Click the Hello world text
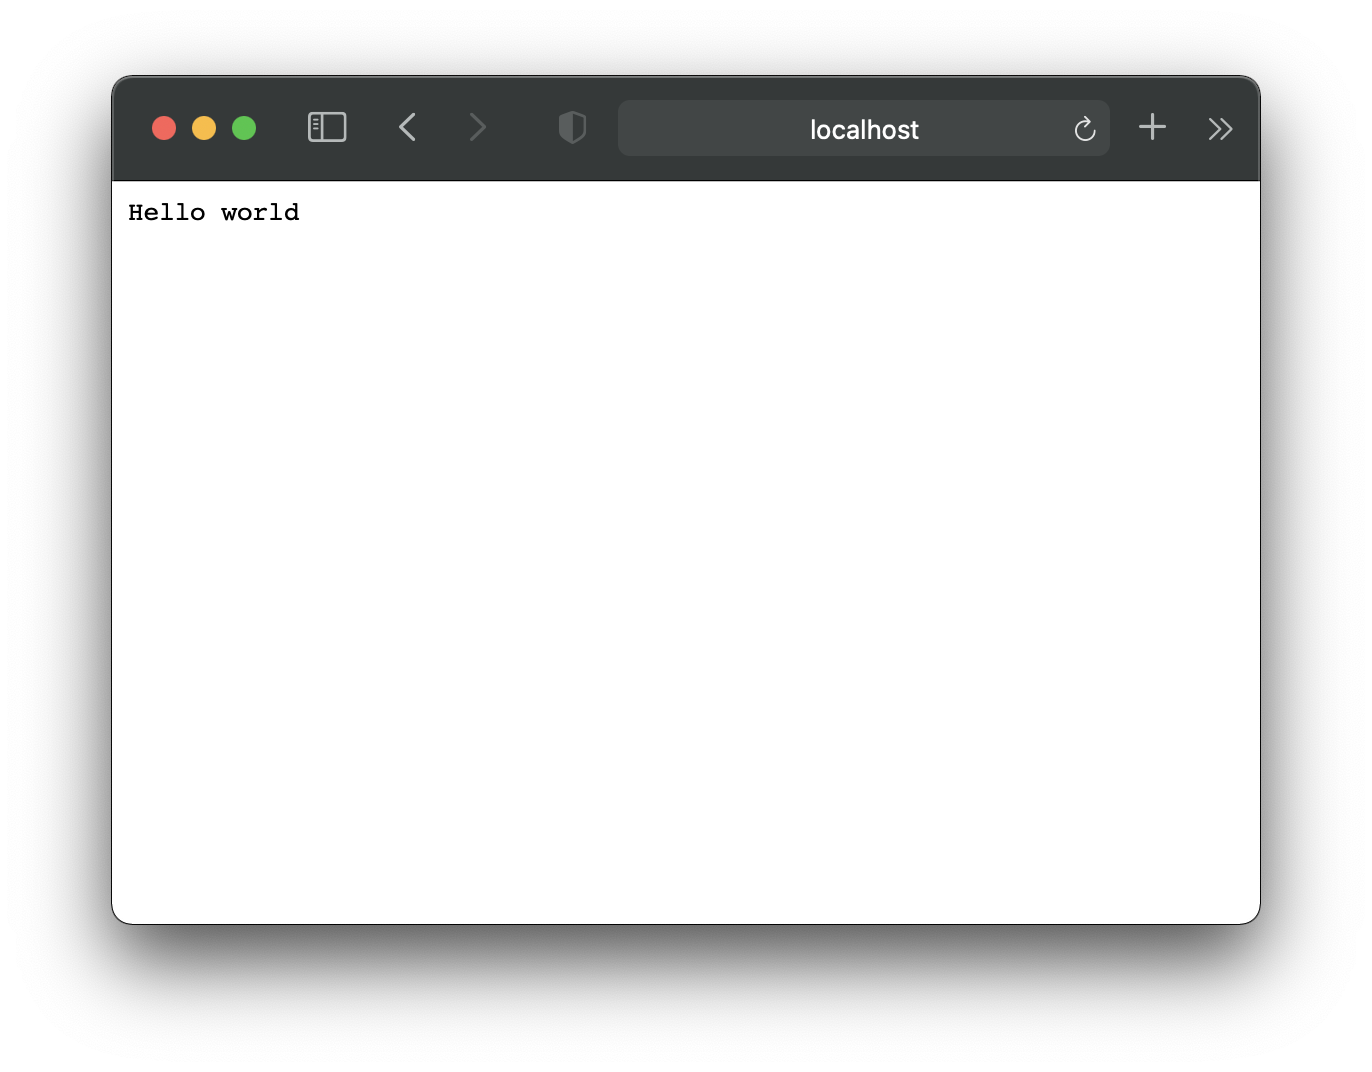 tap(214, 212)
